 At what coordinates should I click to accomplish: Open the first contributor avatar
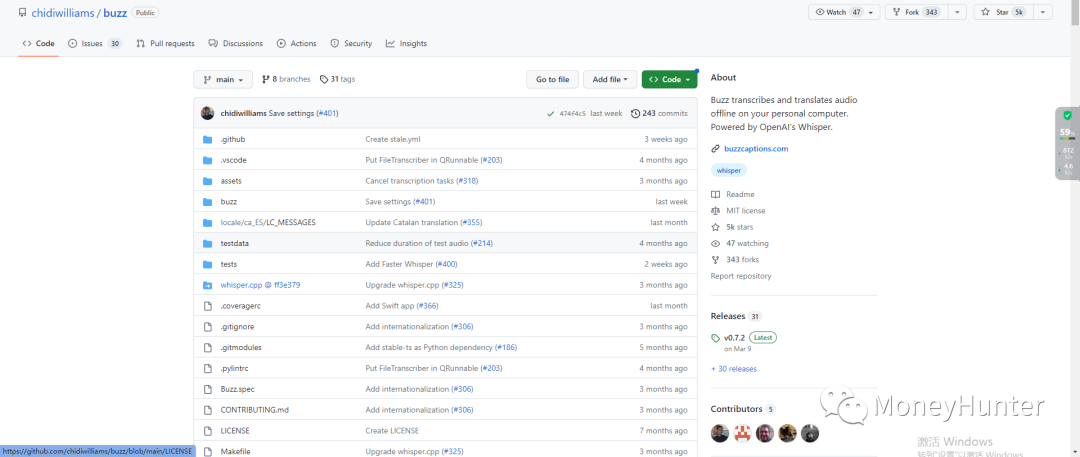tap(720, 433)
